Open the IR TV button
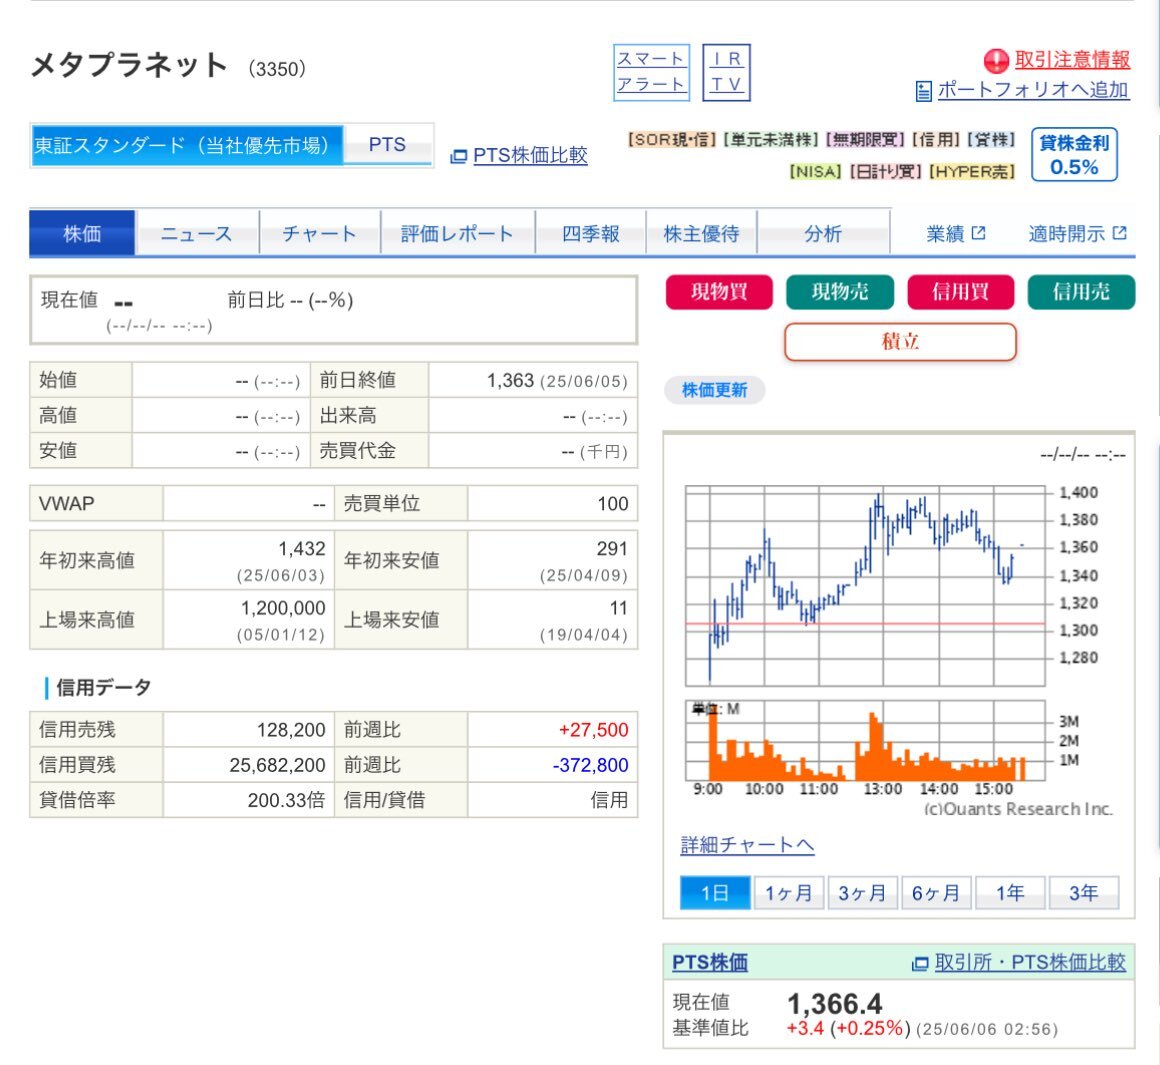Image resolution: width=1160 pixels, height=1065 pixels. [726, 72]
